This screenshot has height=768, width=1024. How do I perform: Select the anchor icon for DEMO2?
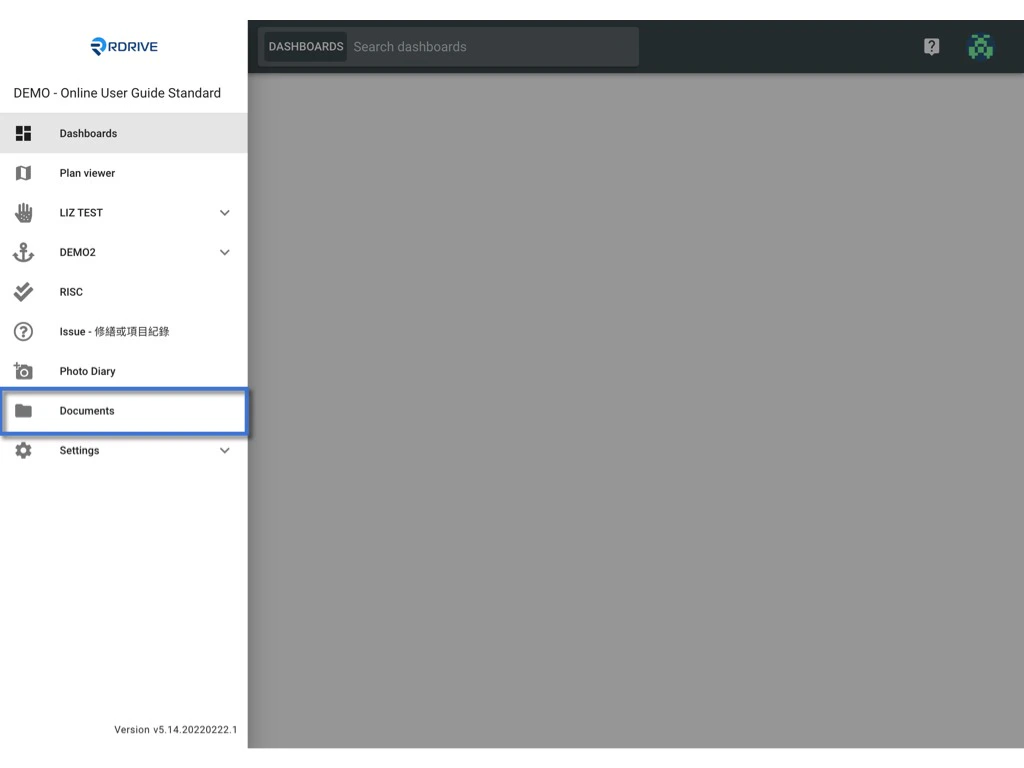[22, 252]
